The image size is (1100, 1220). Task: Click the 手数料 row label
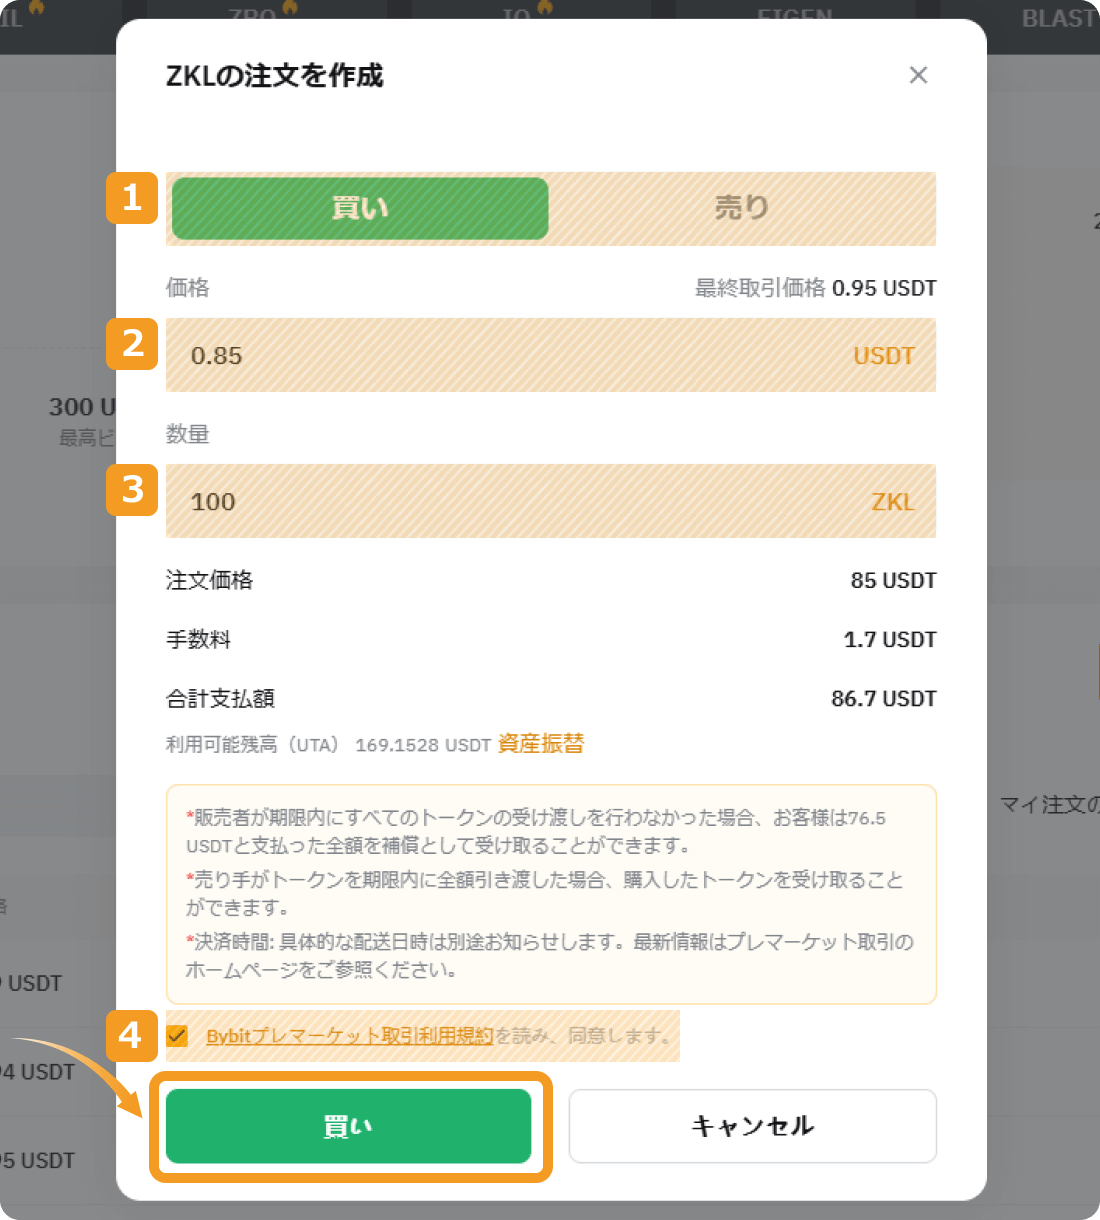click(198, 639)
